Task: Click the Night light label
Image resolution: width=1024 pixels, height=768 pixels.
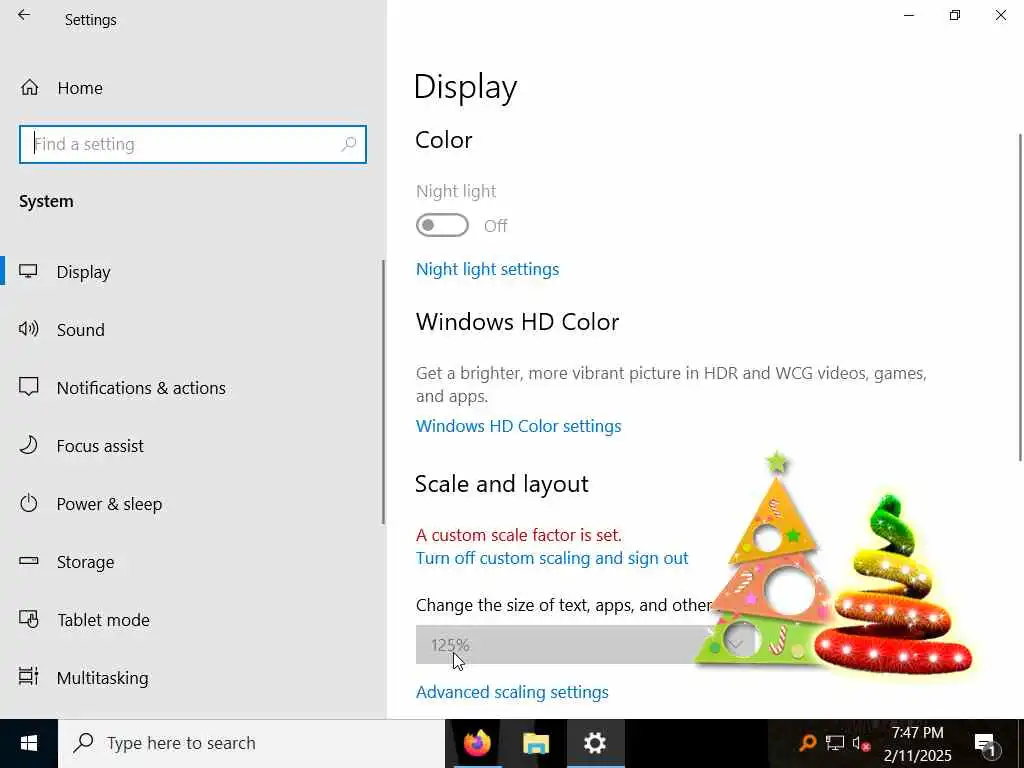Action: point(456,191)
